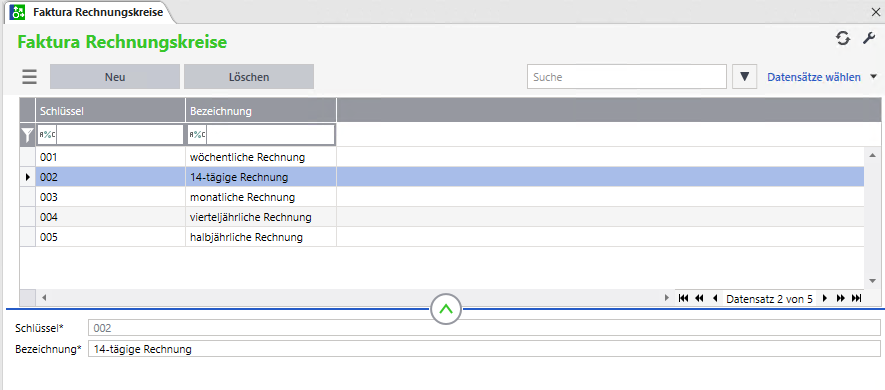Screen dimensions: 885x390
Task: Click the vertical scrollbar up arrow
Action: (x=873, y=154)
